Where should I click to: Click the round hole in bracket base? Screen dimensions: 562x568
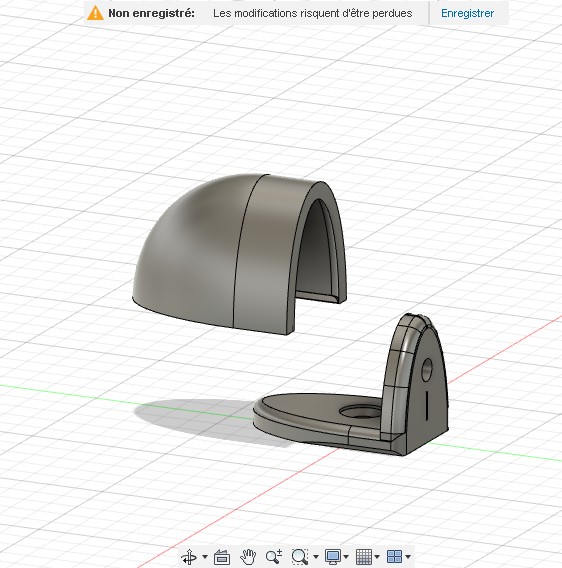click(x=361, y=412)
